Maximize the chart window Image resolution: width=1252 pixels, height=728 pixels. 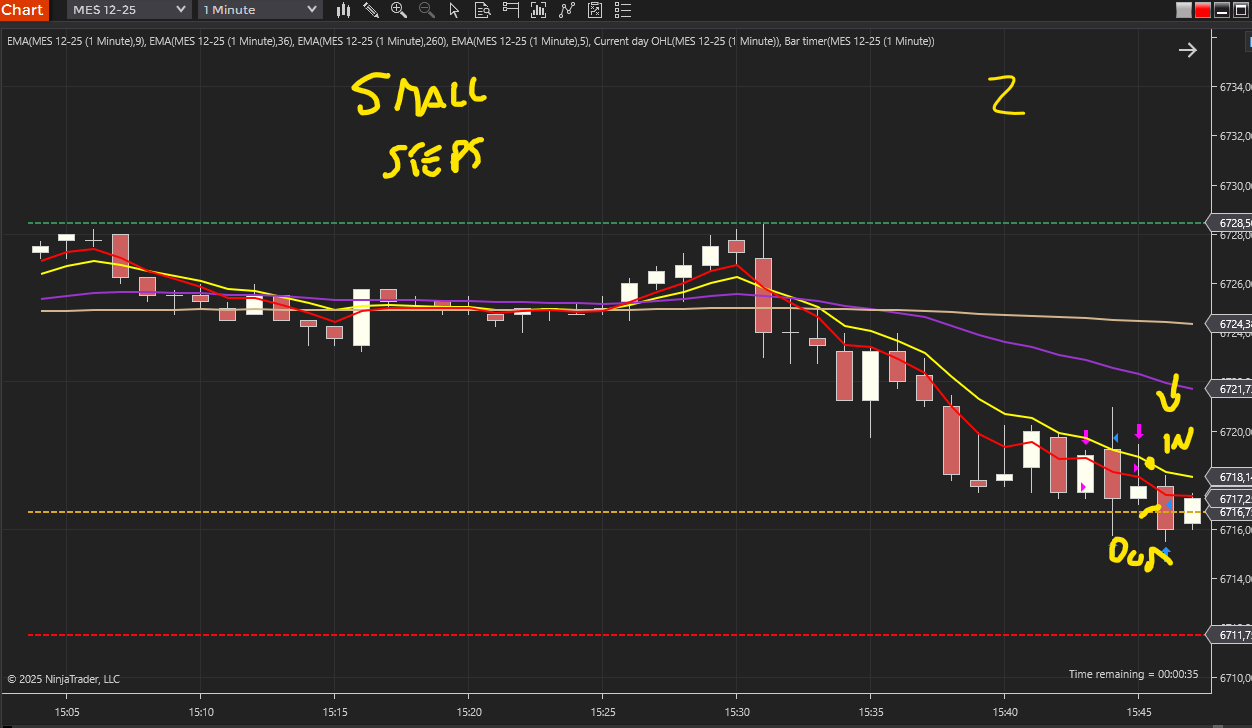tap(1241, 10)
